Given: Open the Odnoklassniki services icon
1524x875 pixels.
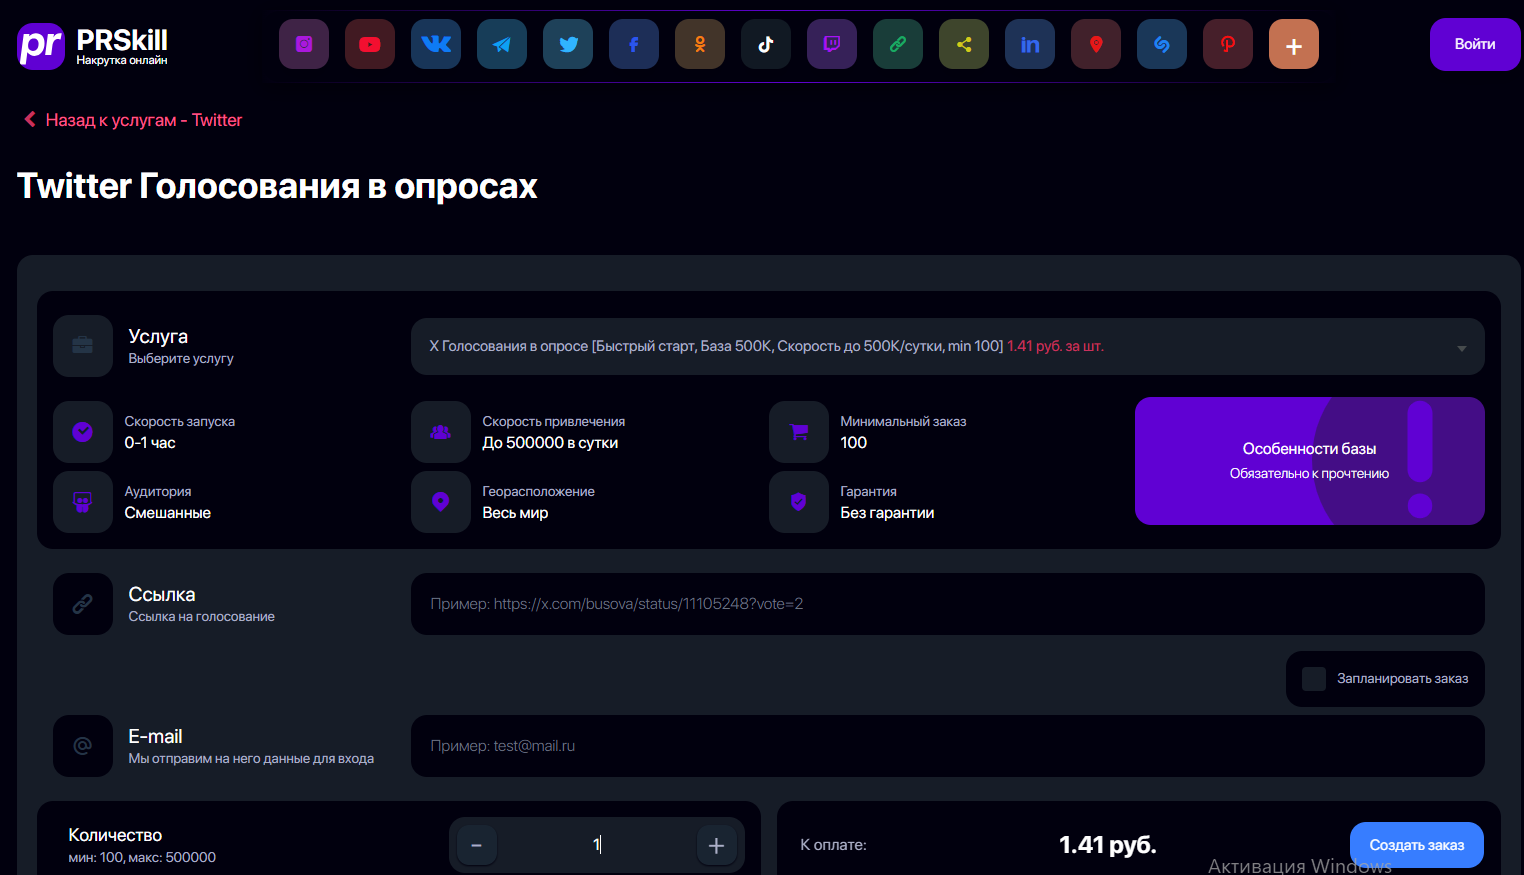Looking at the screenshot, I should (x=700, y=44).
